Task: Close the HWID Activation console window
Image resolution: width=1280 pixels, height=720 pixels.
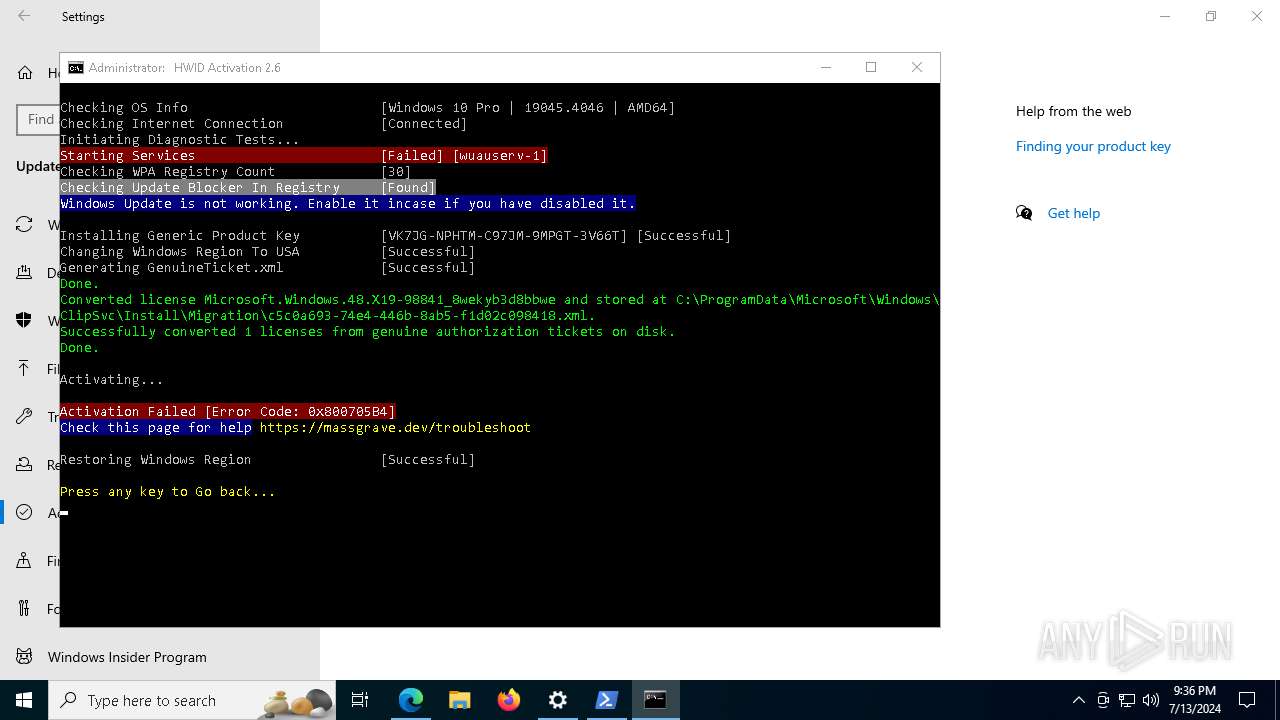Action: coord(917,67)
